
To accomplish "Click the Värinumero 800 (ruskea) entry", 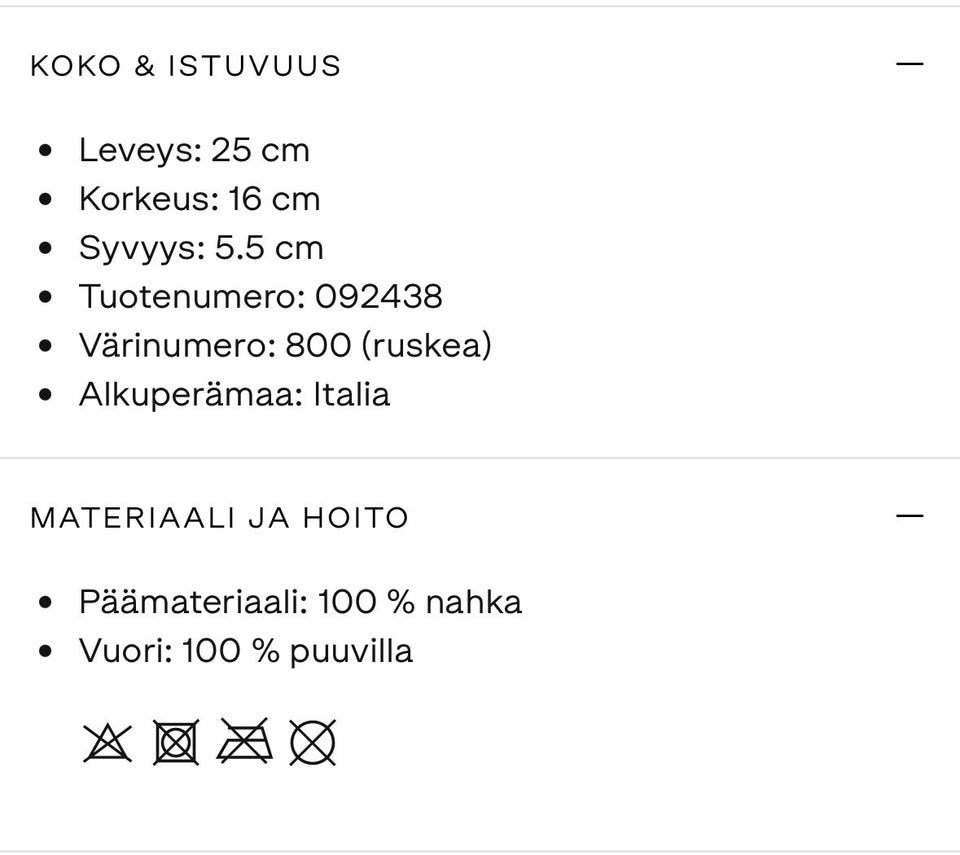I will click(287, 346).
